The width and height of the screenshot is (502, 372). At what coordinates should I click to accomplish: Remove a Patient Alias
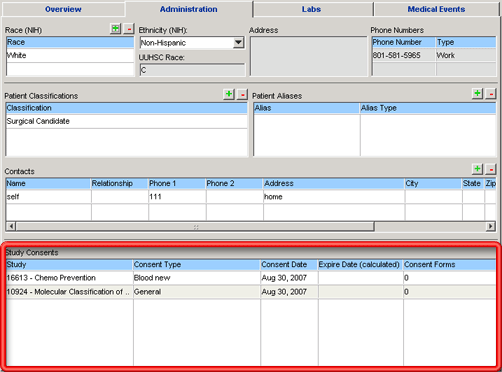click(x=491, y=94)
